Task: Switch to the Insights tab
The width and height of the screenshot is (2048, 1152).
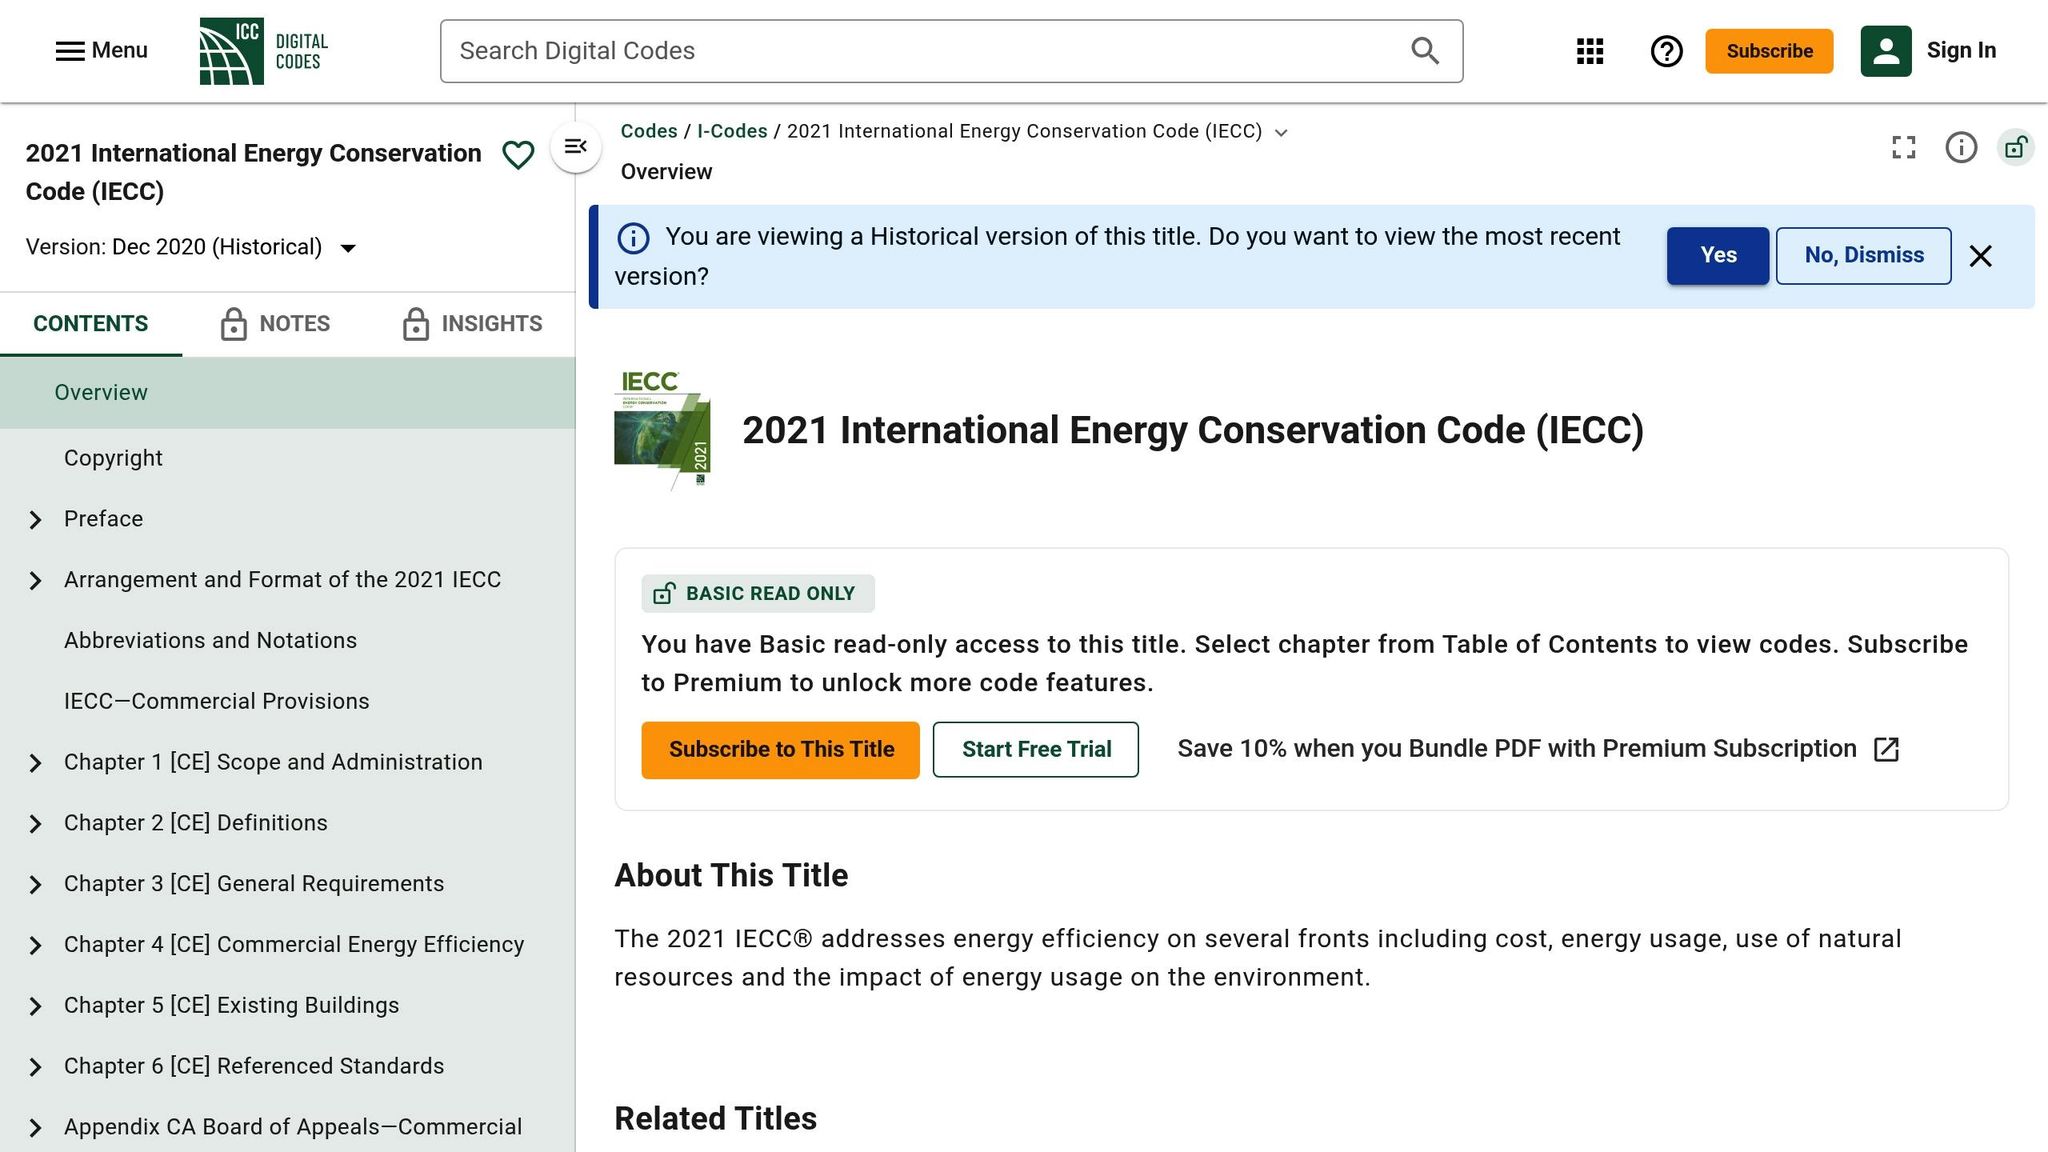Action: click(472, 324)
